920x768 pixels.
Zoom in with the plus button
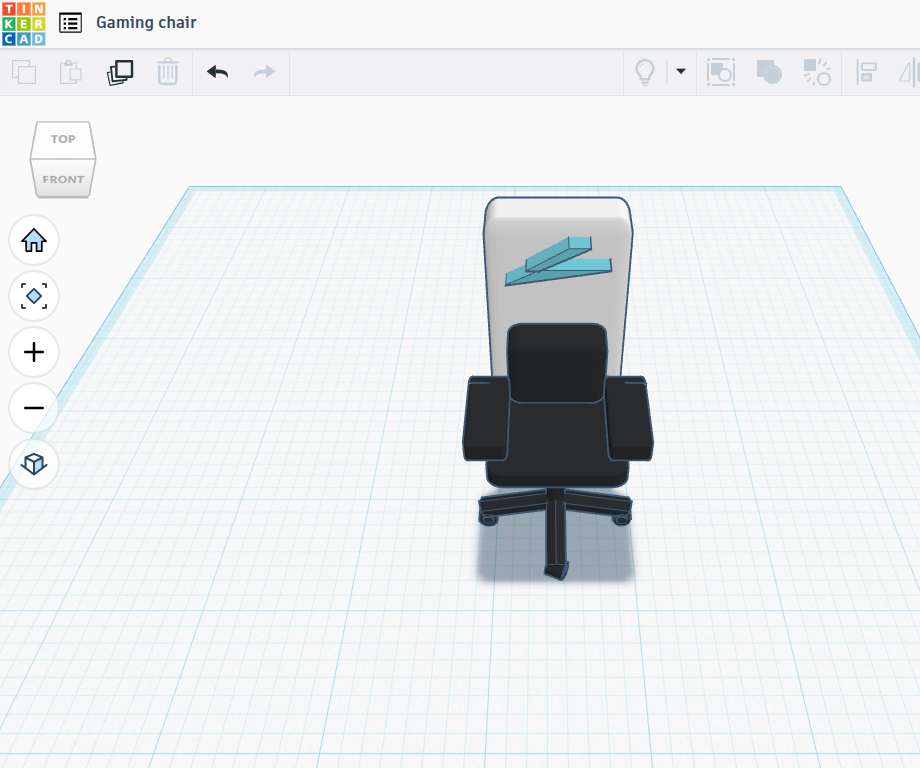[34, 352]
